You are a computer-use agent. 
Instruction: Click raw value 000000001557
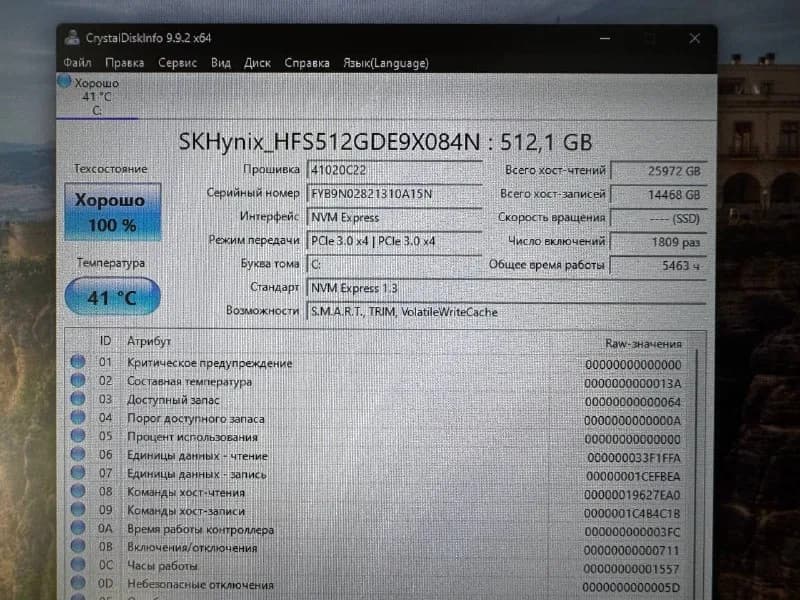click(x=632, y=569)
